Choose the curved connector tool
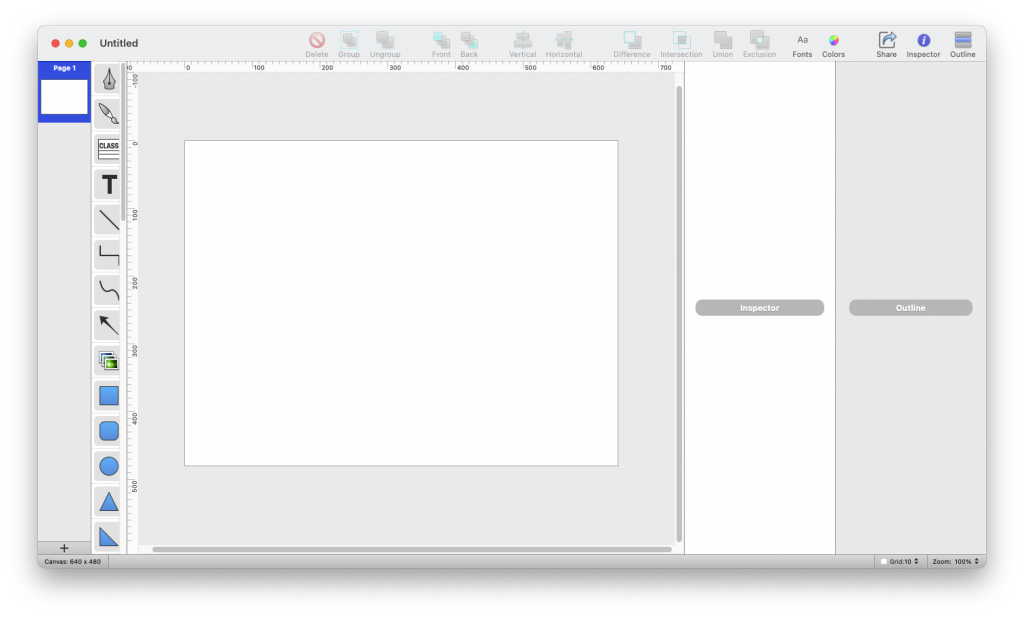The height and width of the screenshot is (618, 1024). 108,290
